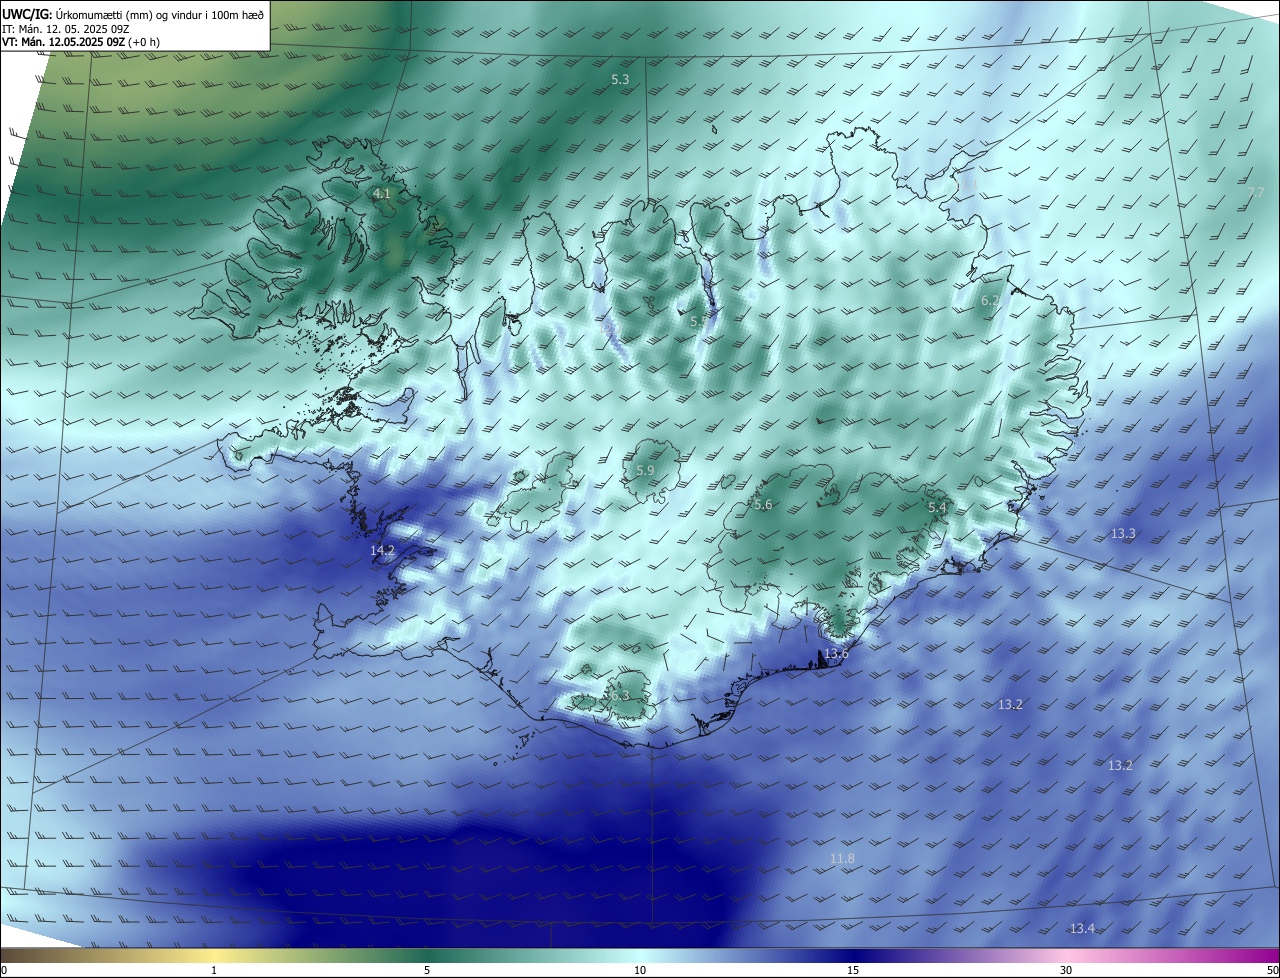
Task: Click the 1 tick on the color scale
Action: click(x=214, y=970)
